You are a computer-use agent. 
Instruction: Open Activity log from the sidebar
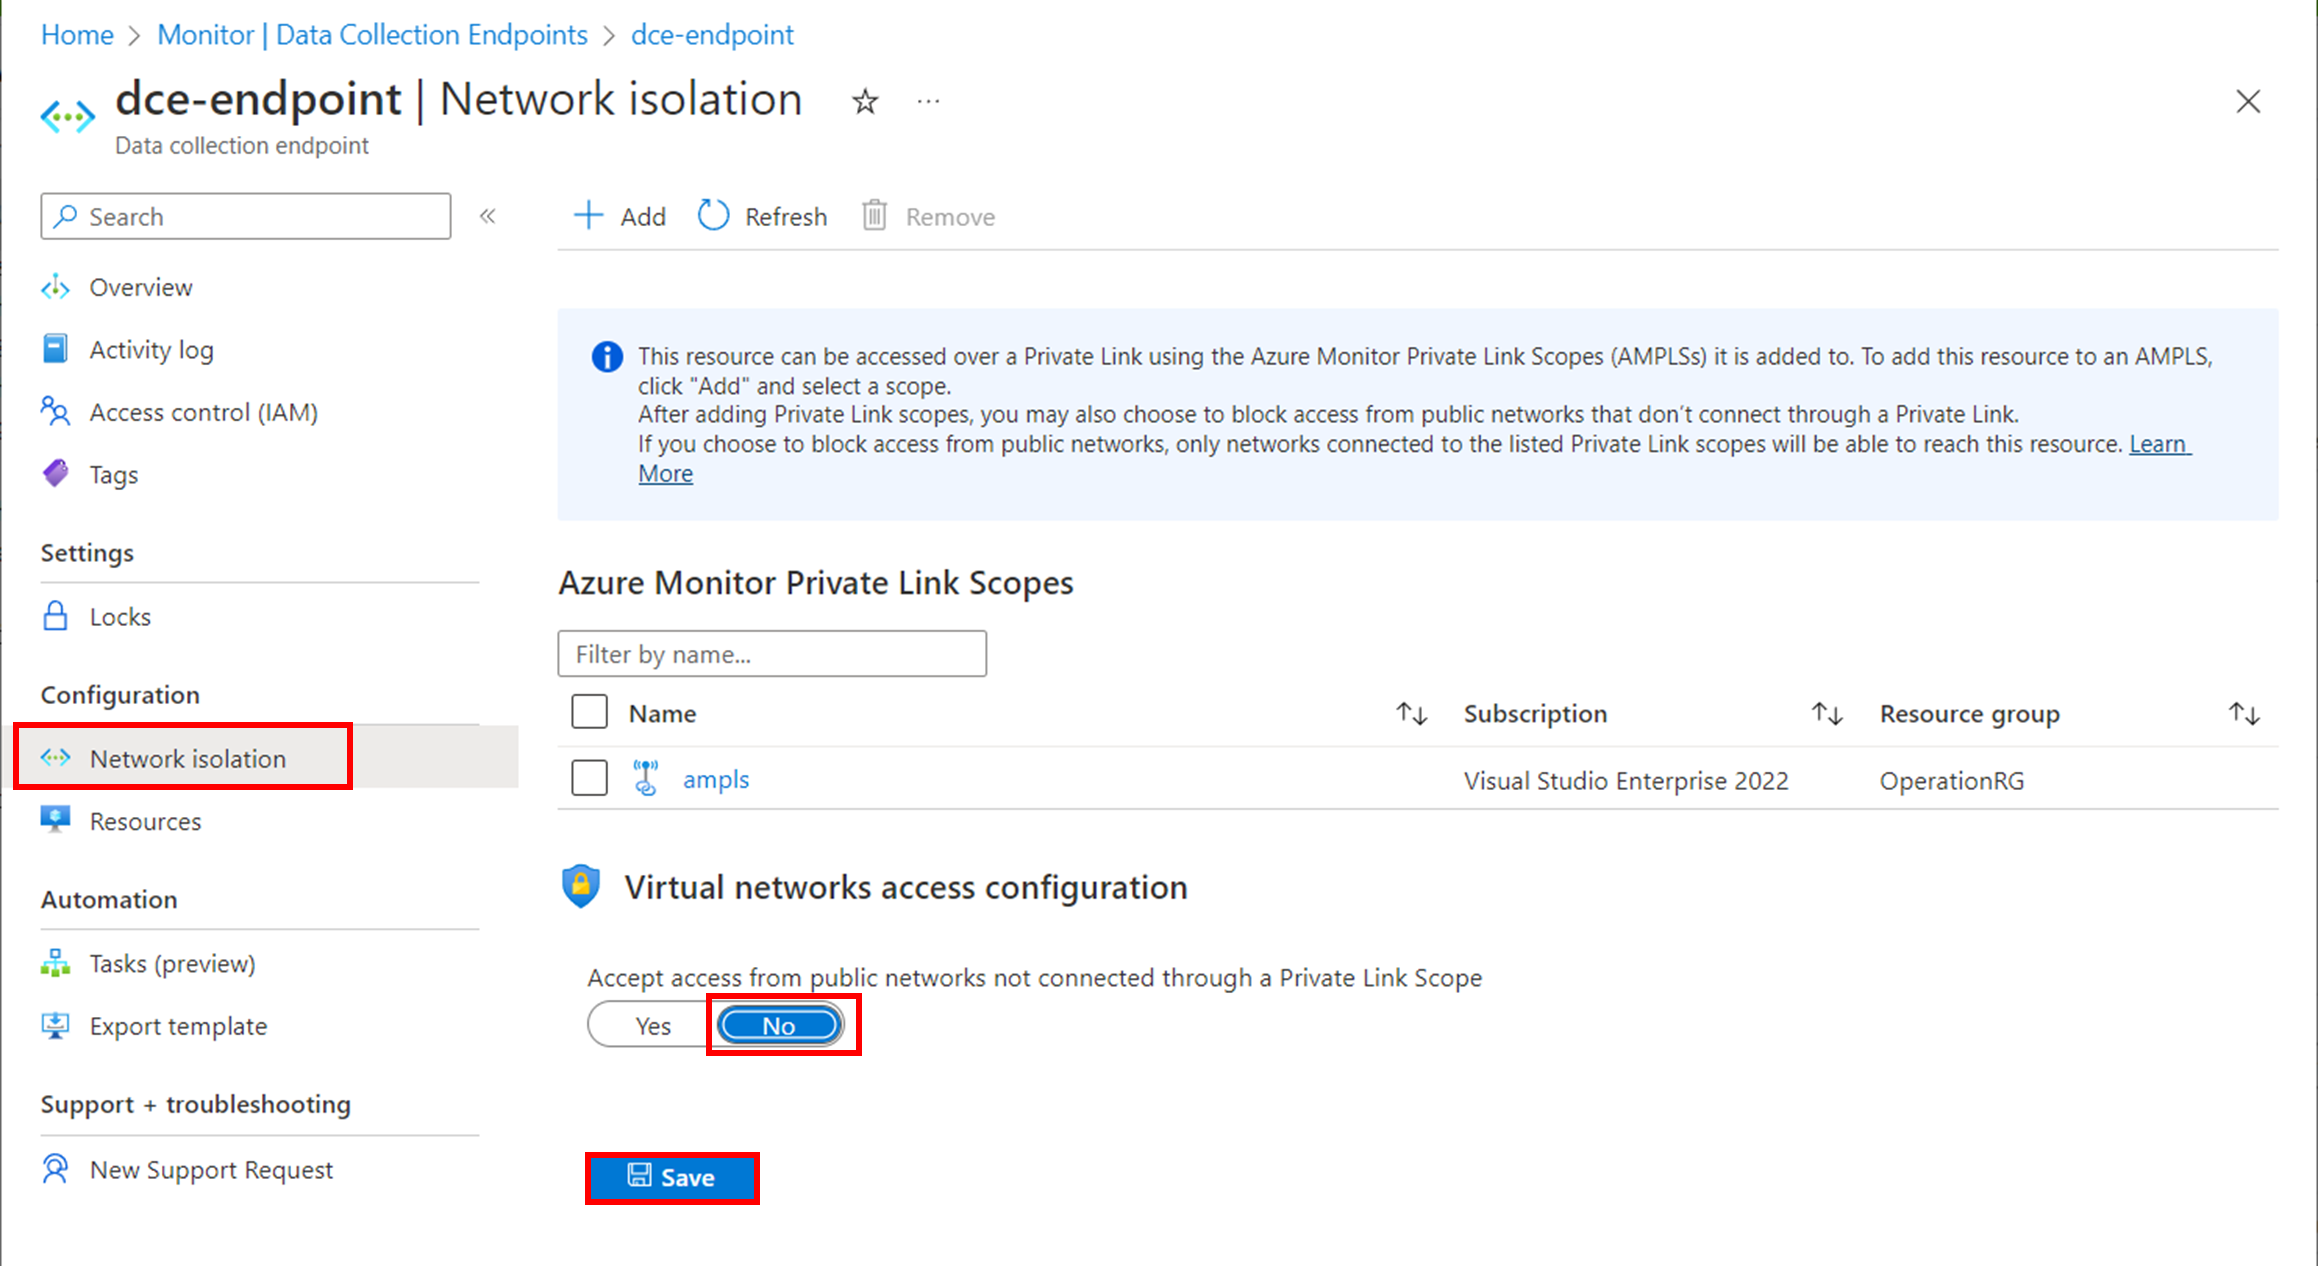pyautogui.click(x=151, y=349)
